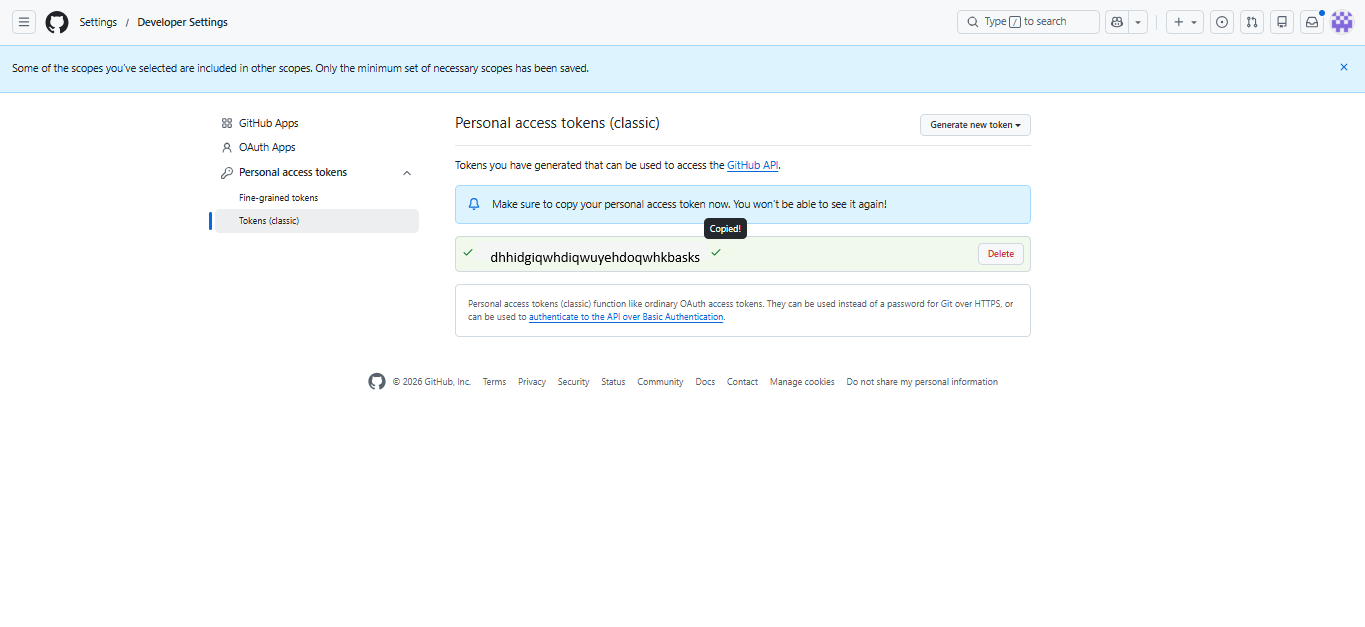The image size is (1365, 627).
Task: Open Terms footer link
Action: click(x=494, y=382)
